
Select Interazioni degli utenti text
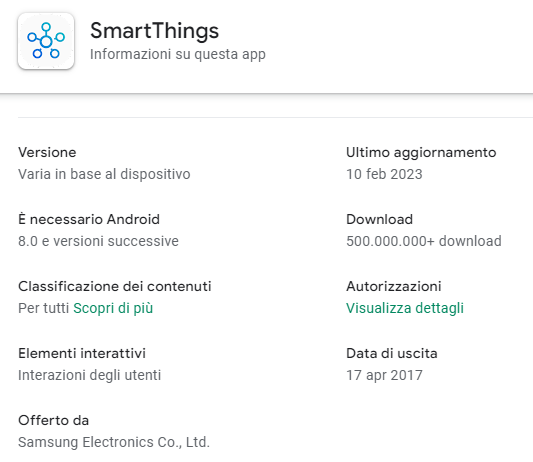pyautogui.click(x=90, y=375)
